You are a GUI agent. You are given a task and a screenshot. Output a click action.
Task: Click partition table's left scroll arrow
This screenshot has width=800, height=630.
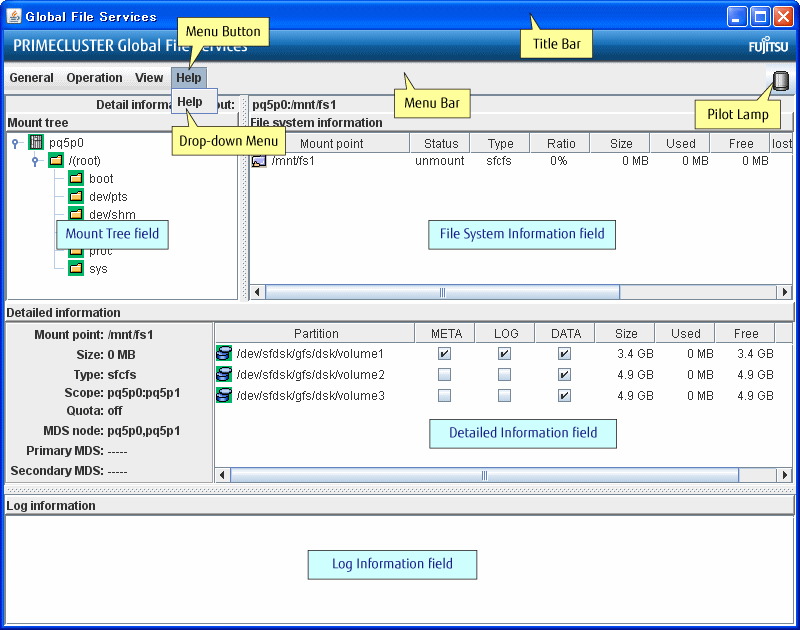222,475
